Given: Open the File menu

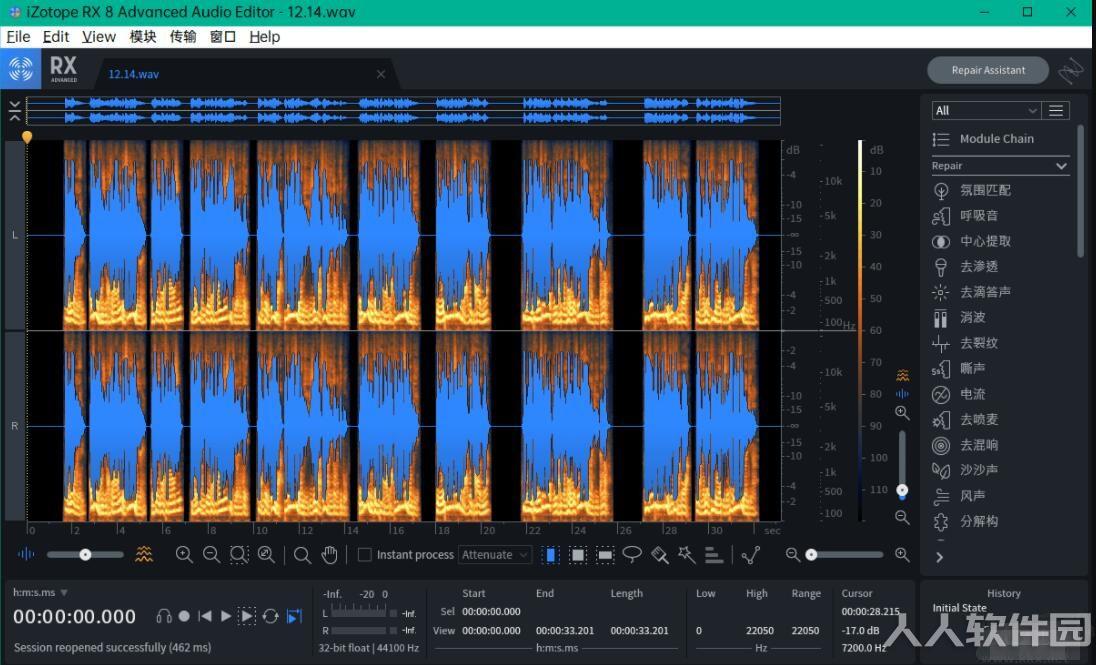Looking at the screenshot, I should [18, 36].
